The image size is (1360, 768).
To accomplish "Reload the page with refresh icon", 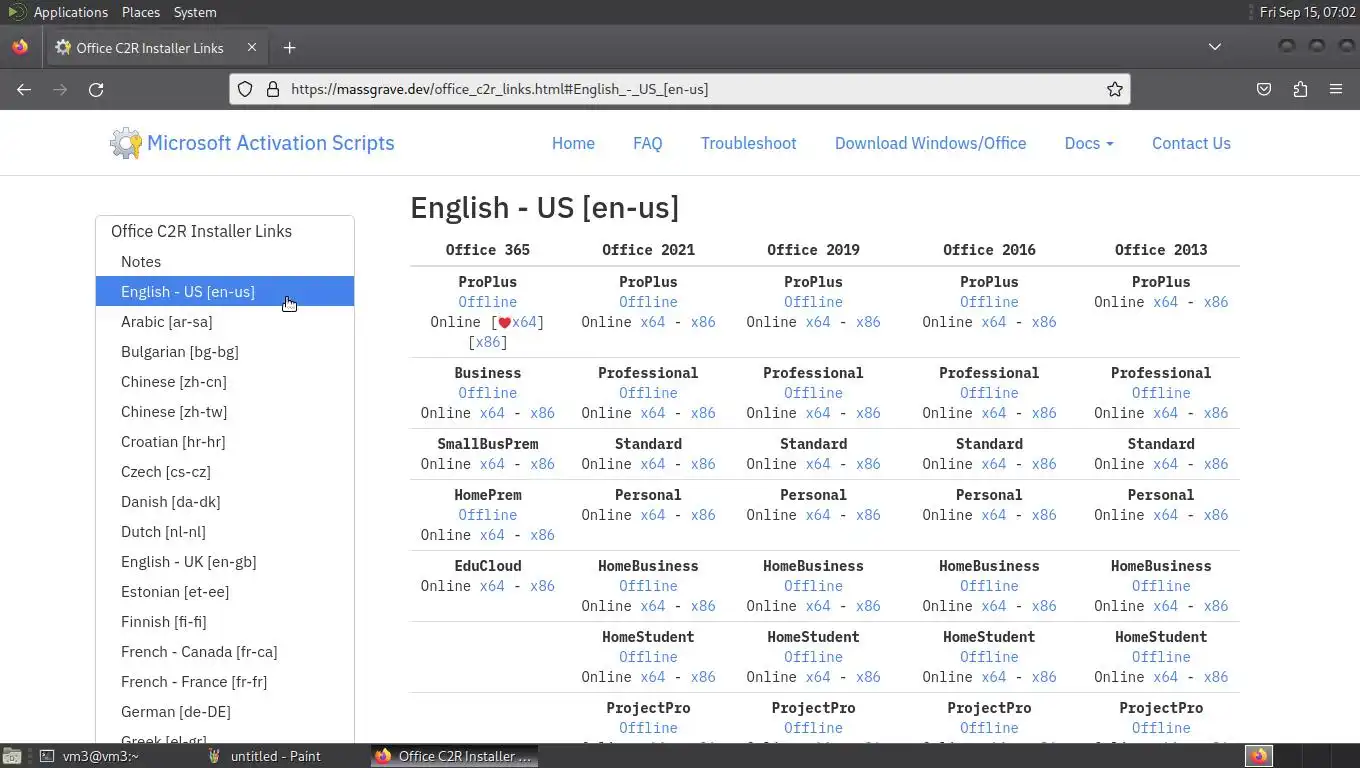I will [96, 89].
